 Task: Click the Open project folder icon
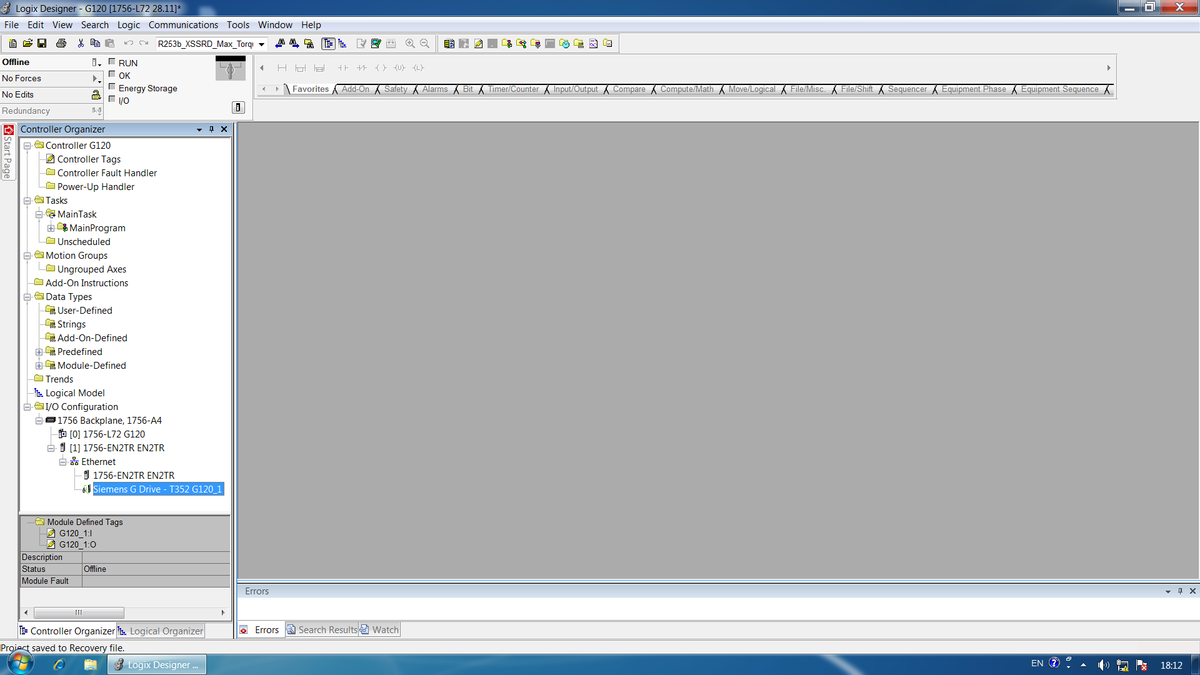pos(26,44)
